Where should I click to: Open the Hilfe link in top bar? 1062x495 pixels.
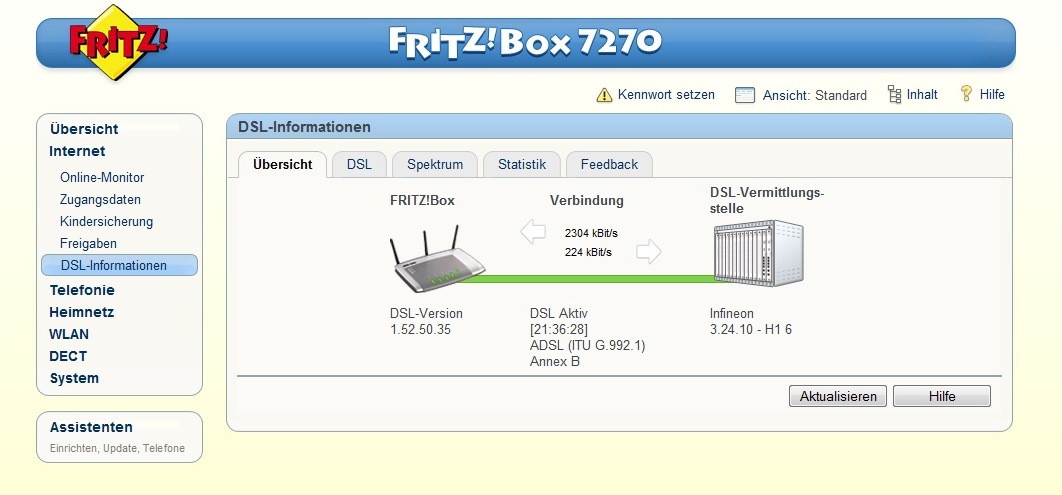(992, 94)
